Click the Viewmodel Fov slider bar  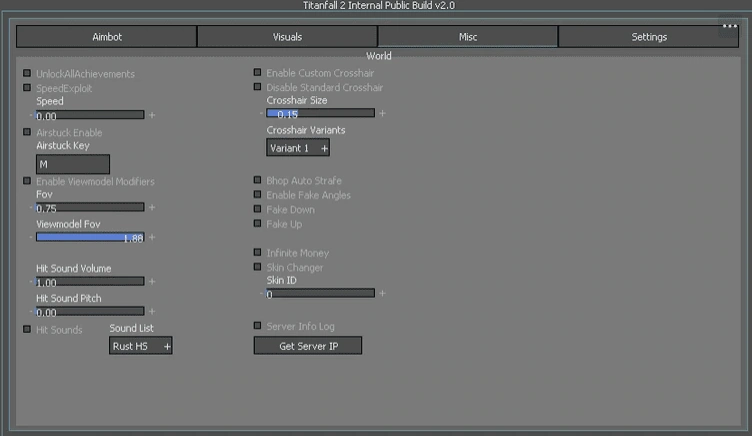coord(90,237)
